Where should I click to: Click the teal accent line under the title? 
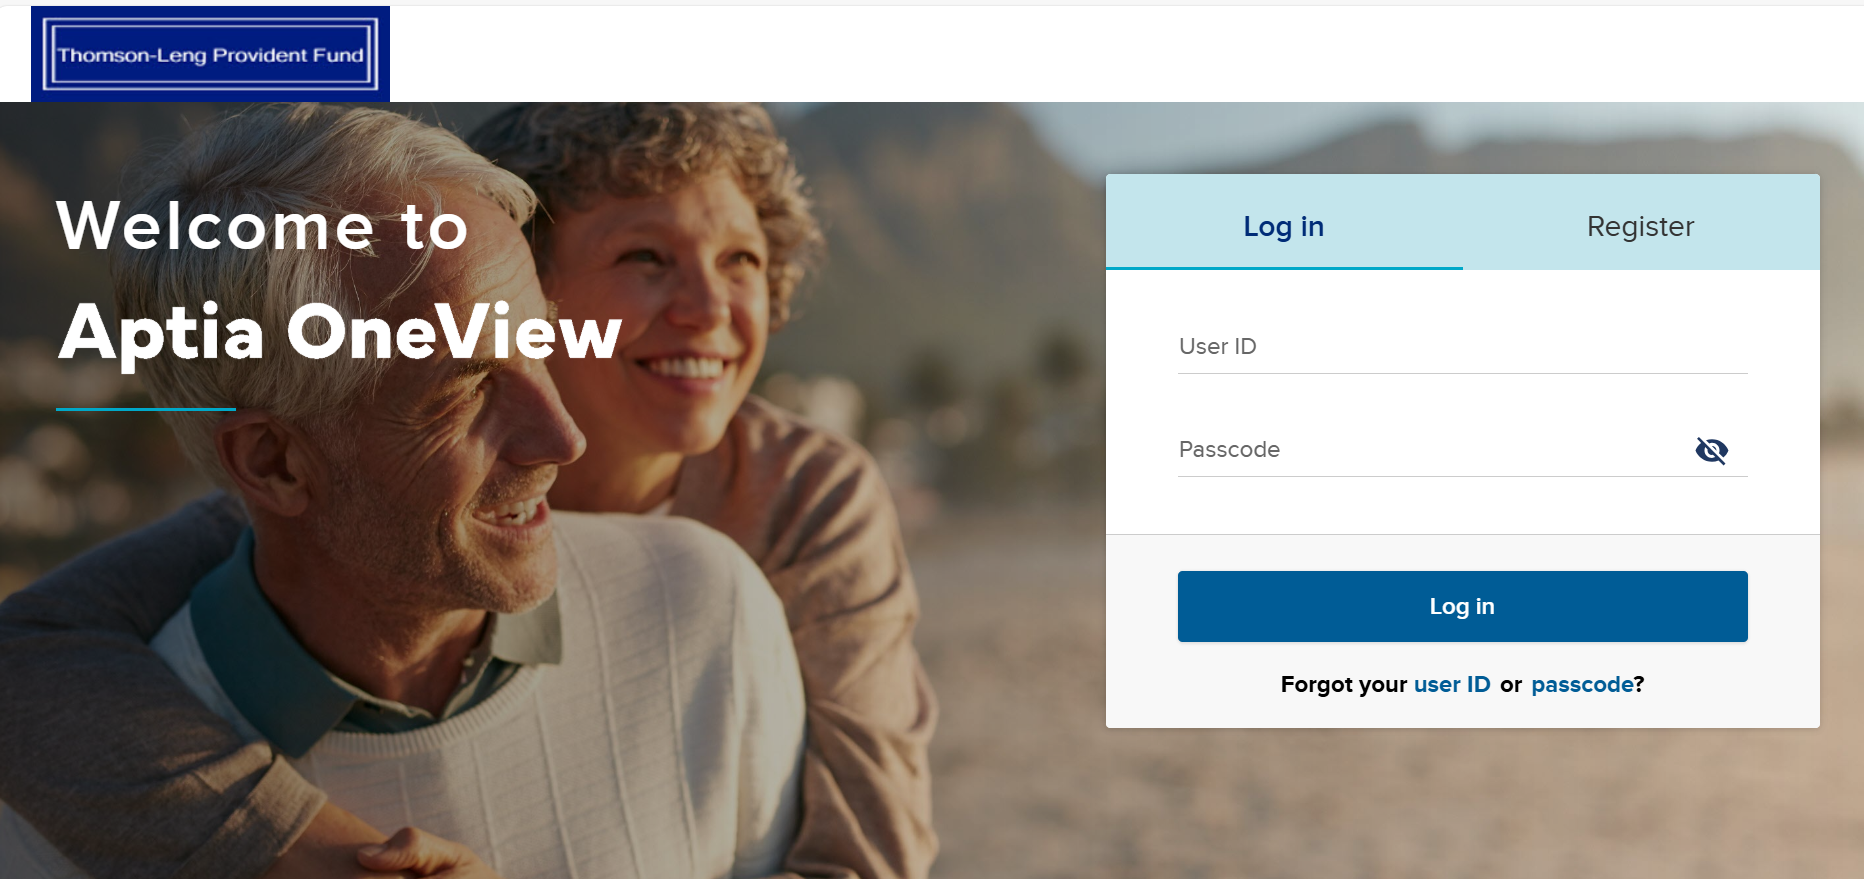[146, 409]
